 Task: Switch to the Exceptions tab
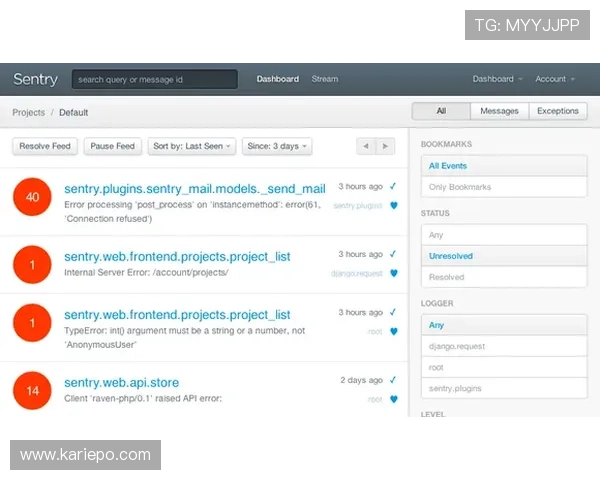point(557,111)
